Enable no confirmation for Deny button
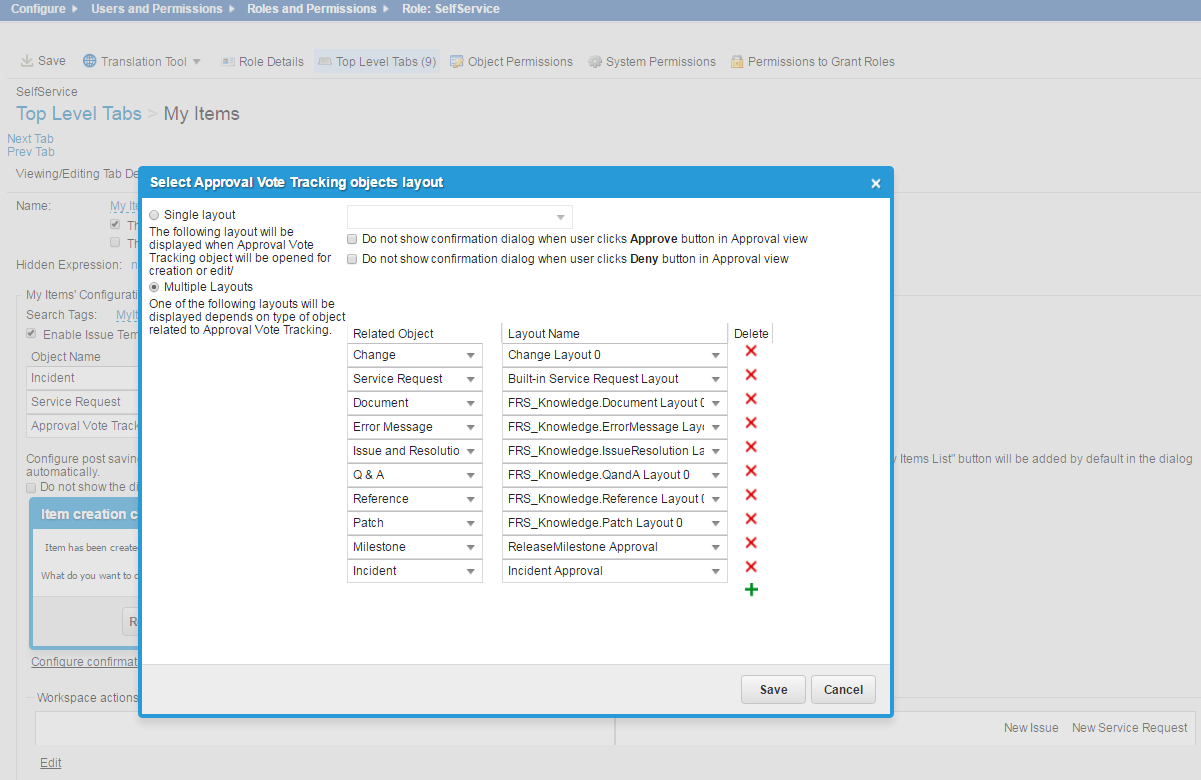Image resolution: width=1201 pixels, height=780 pixels. point(352,259)
